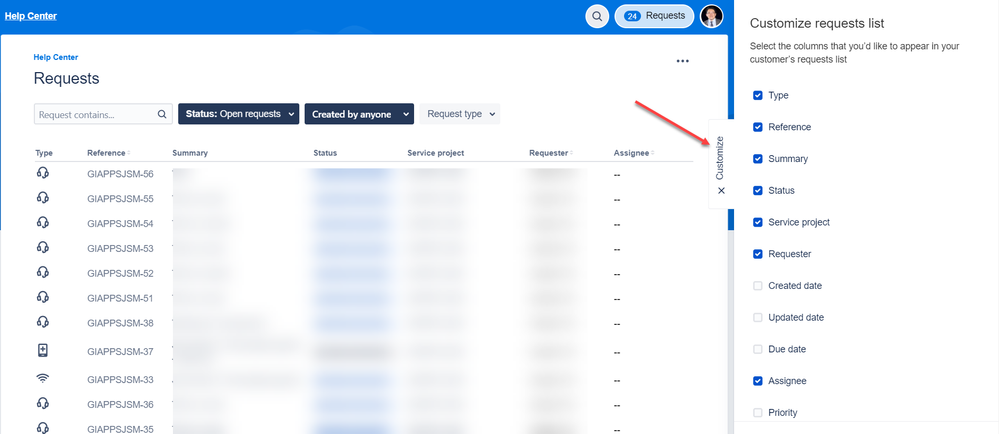Click the headset icon for GIAPPSJSM-54
Viewport: 999px width, 434px height.
point(43,222)
